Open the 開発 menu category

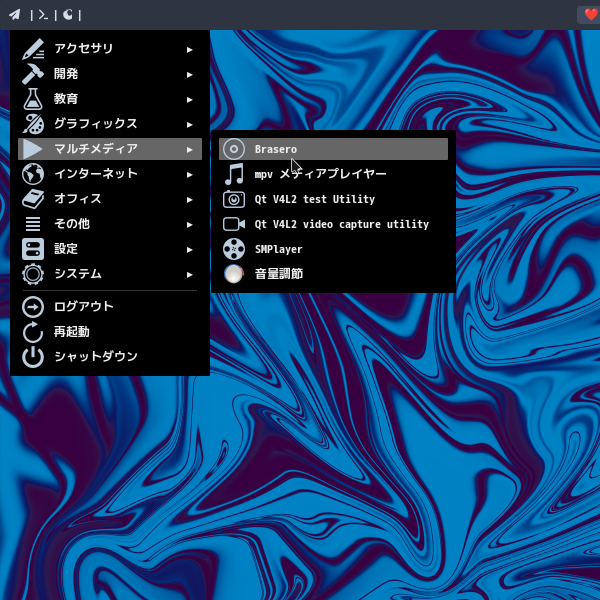pos(110,74)
